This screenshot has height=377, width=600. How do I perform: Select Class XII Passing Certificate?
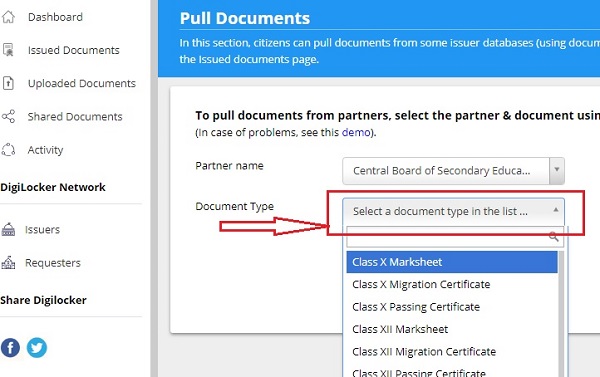click(x=452, y=371)
